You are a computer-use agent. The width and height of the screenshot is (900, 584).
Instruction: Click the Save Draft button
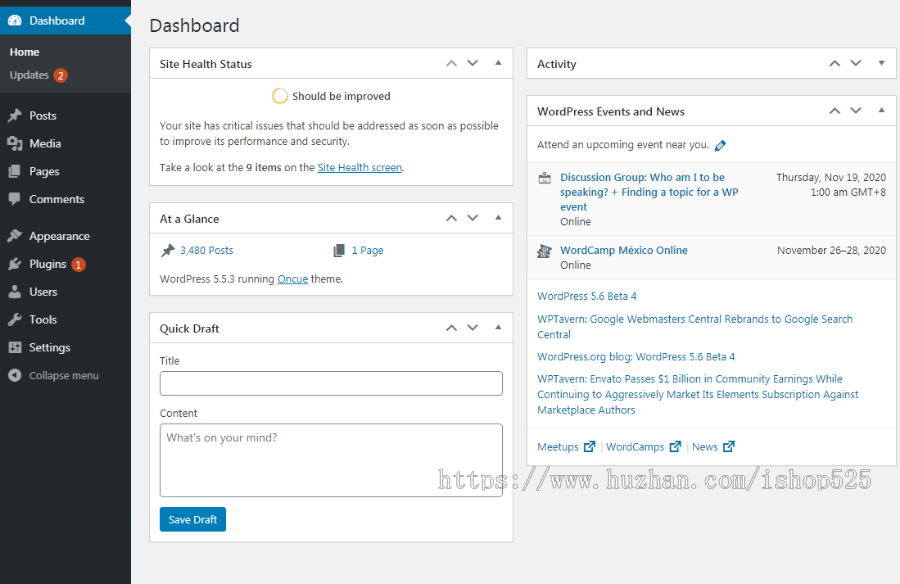(192, 519)
